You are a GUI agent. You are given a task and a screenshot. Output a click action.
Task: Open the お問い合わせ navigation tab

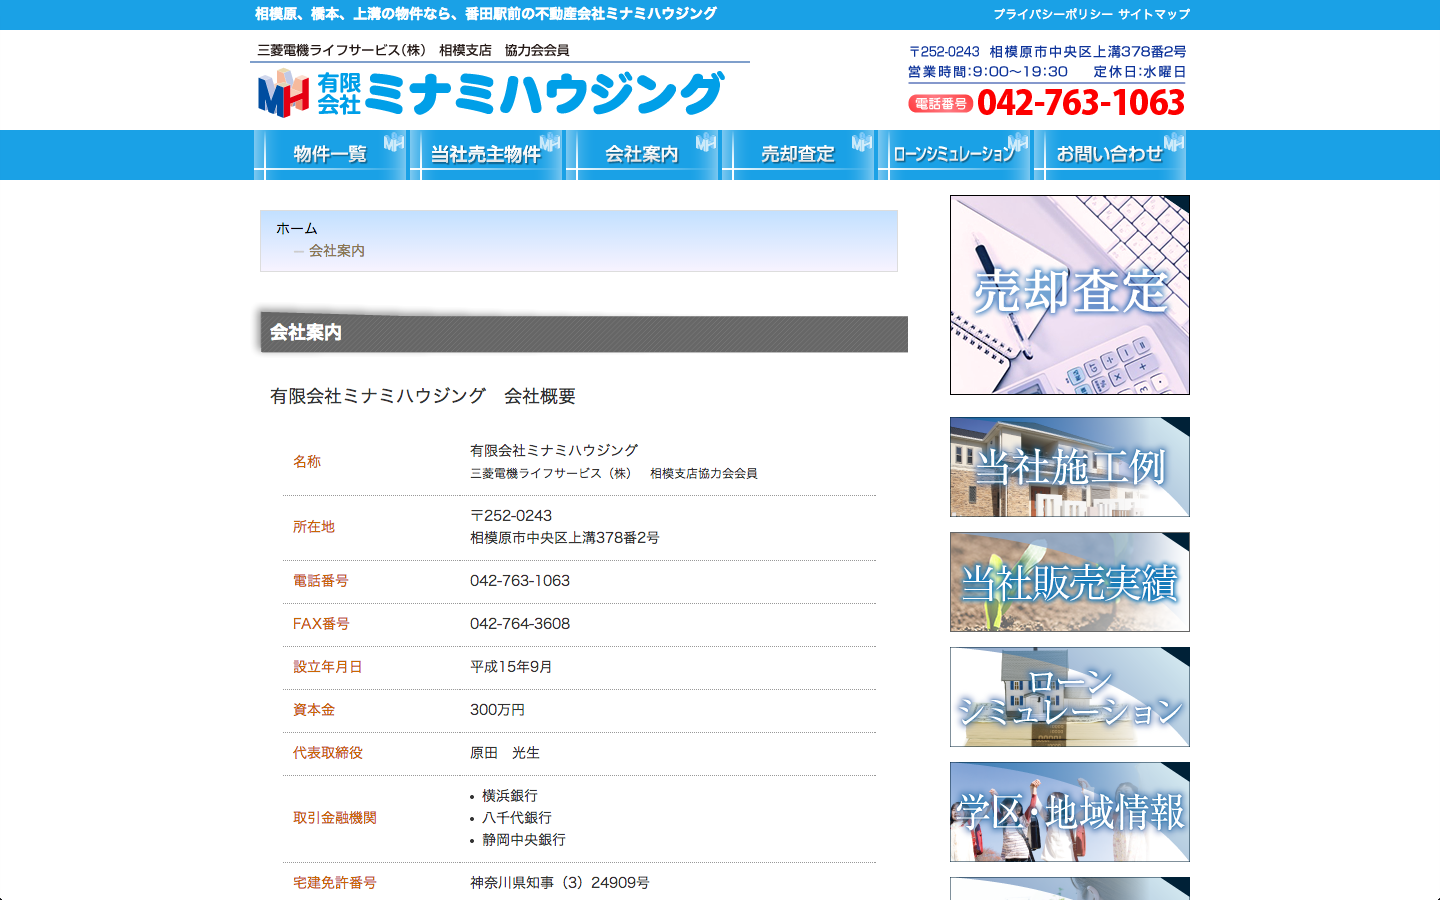point(1111,155)
